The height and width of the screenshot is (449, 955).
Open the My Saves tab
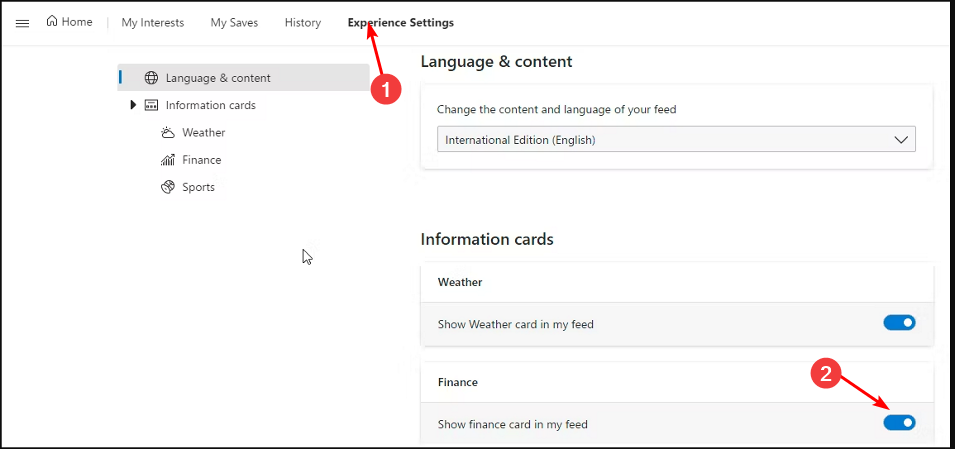click(x=235, y=22)
